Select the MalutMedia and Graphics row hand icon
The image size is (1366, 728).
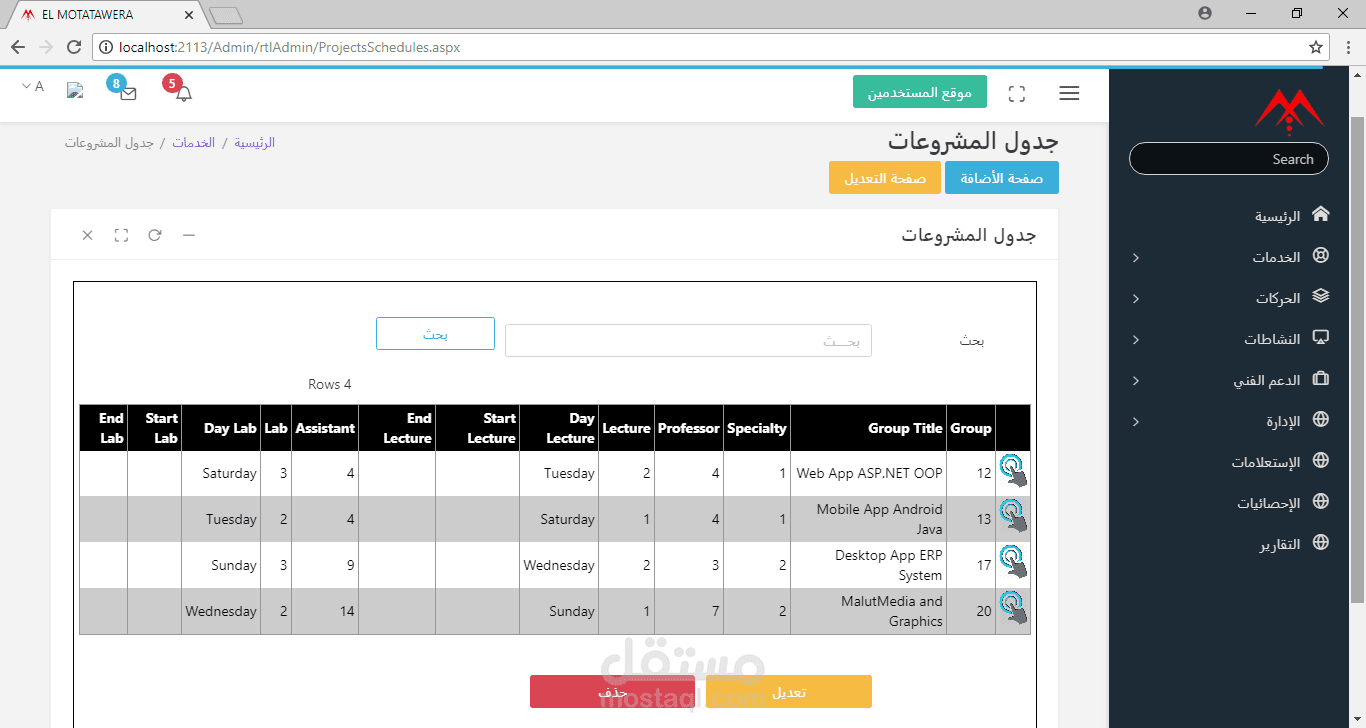[1013, 610]
